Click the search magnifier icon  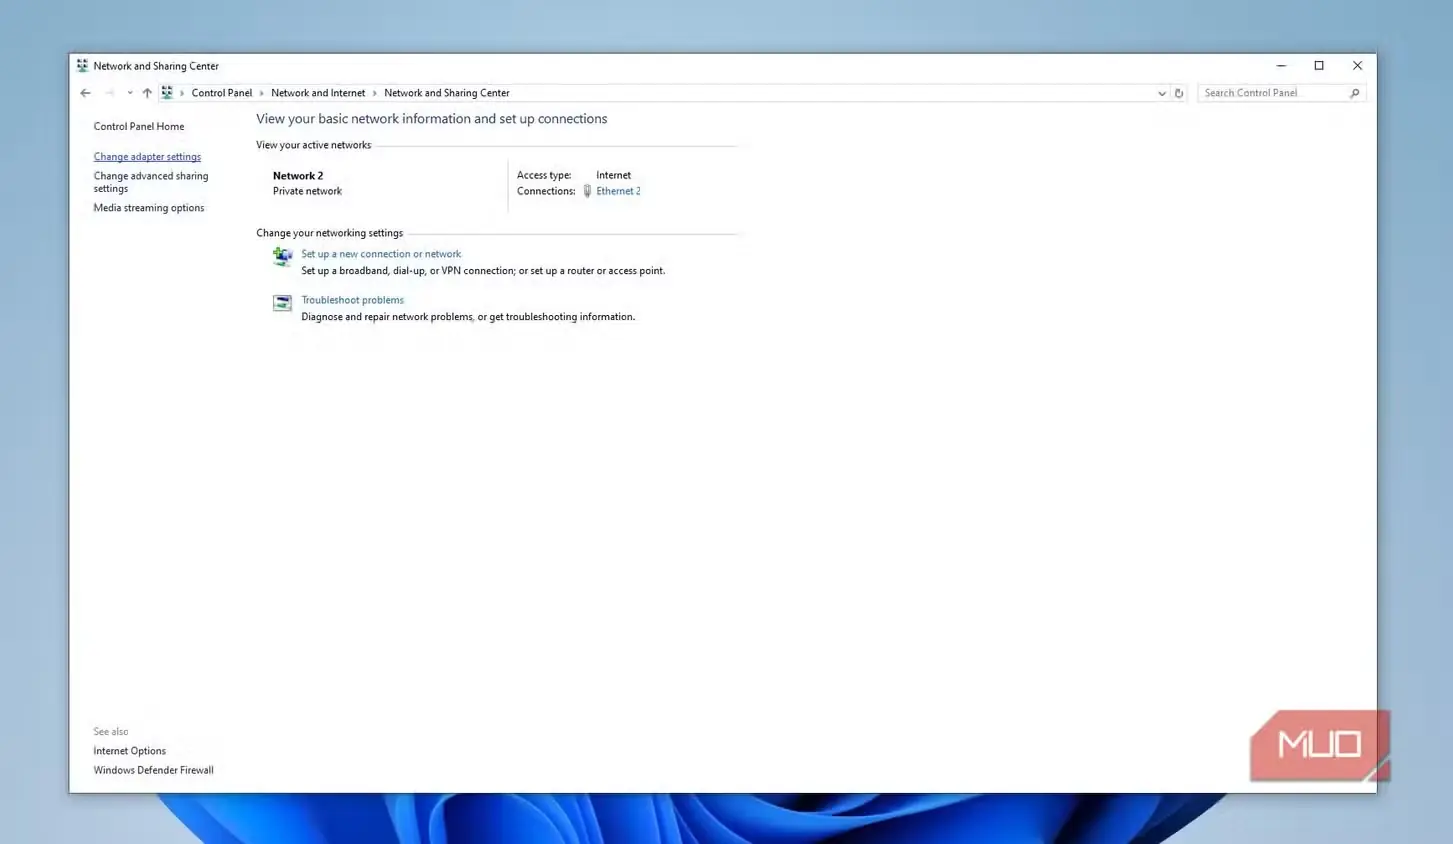(x=1355, y=93)
